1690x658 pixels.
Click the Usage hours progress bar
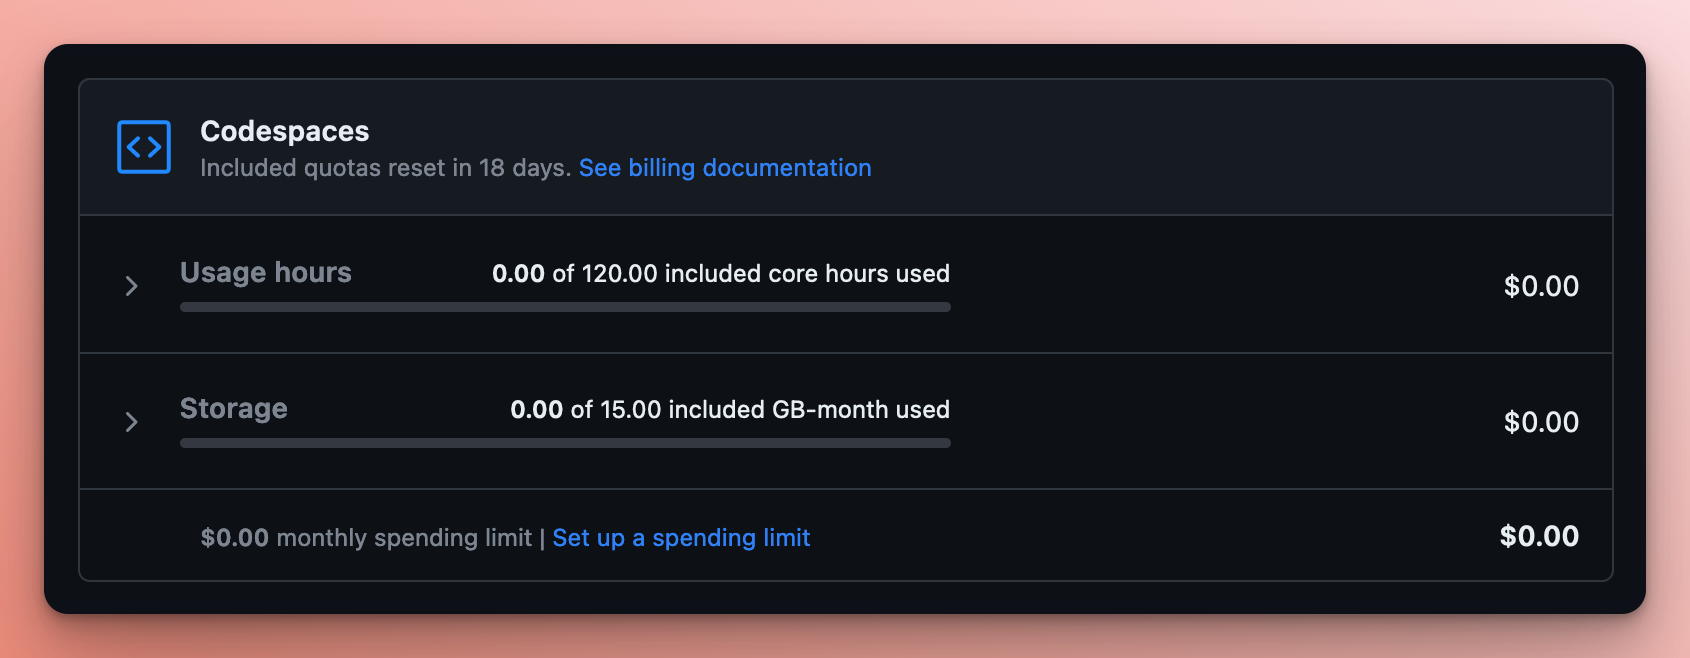[564, 307]
